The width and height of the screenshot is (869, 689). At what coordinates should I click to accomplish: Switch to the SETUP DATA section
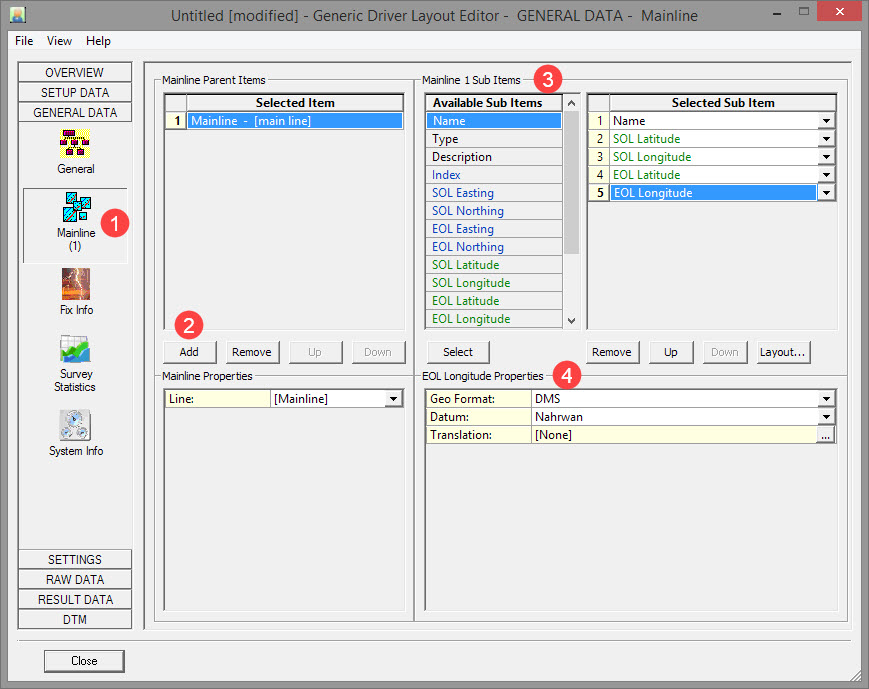point(75,92)
